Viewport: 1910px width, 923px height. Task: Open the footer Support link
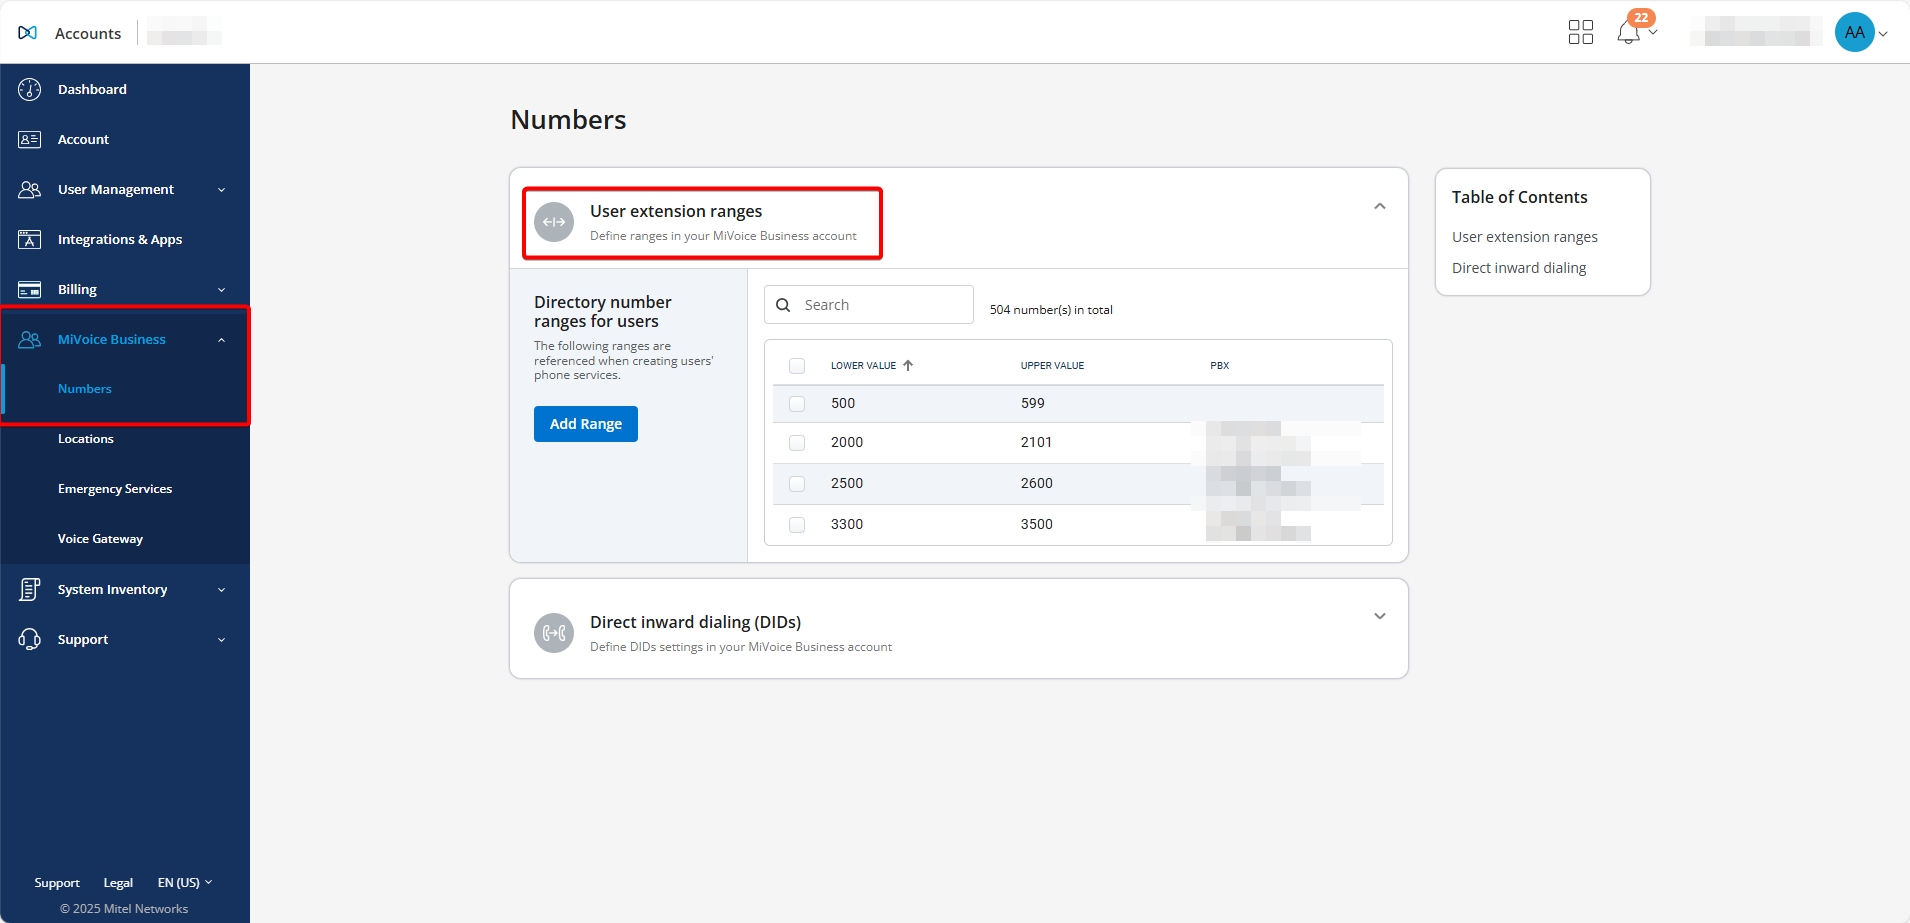(x=57, y=883)
